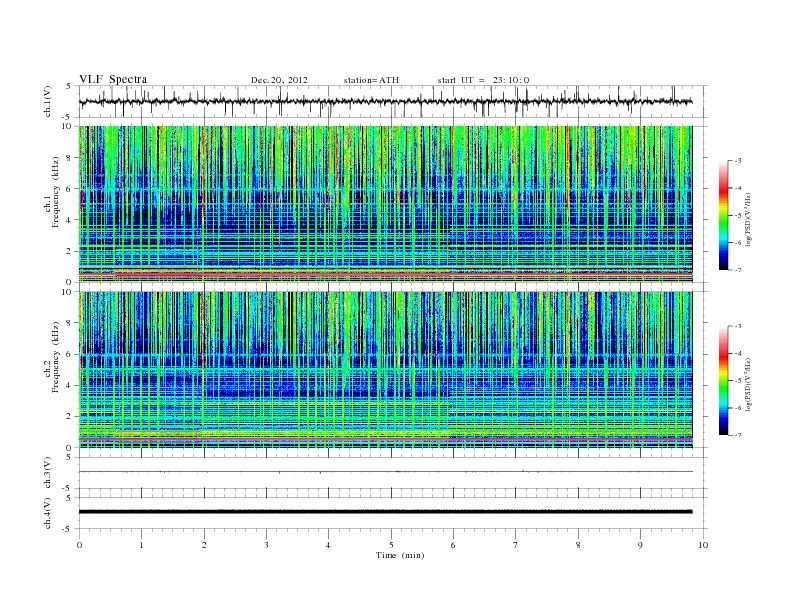
Task: Click the "ch.3(V)" axis label
Action: coord(48,473)
